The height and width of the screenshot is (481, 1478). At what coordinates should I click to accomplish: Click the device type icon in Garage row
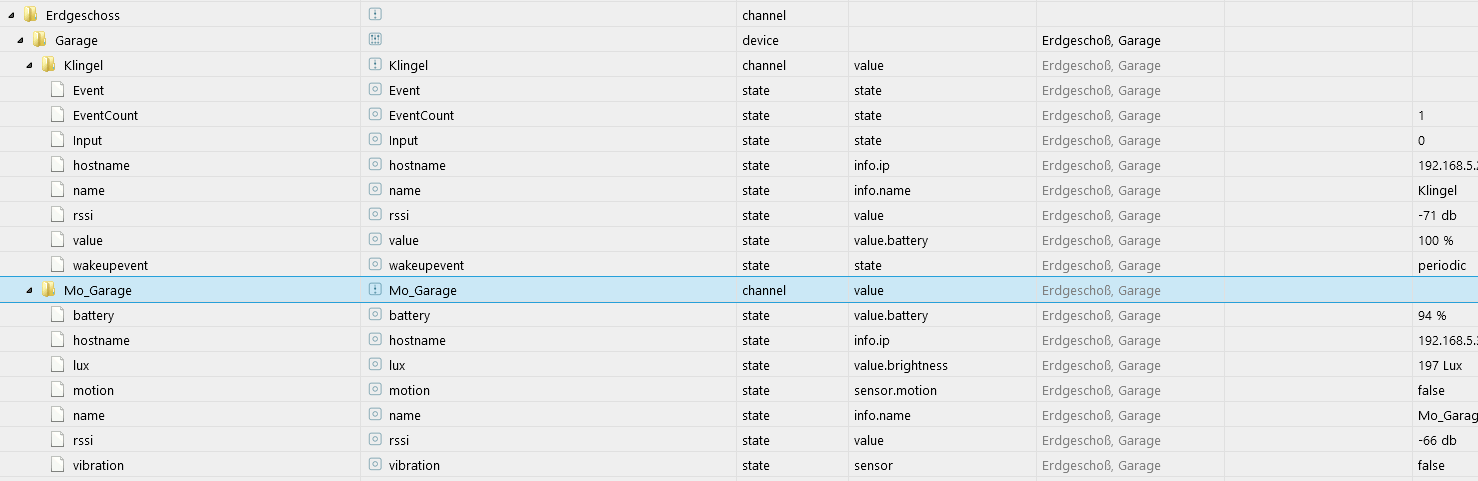pyautogui.click(x=375, y=40)
